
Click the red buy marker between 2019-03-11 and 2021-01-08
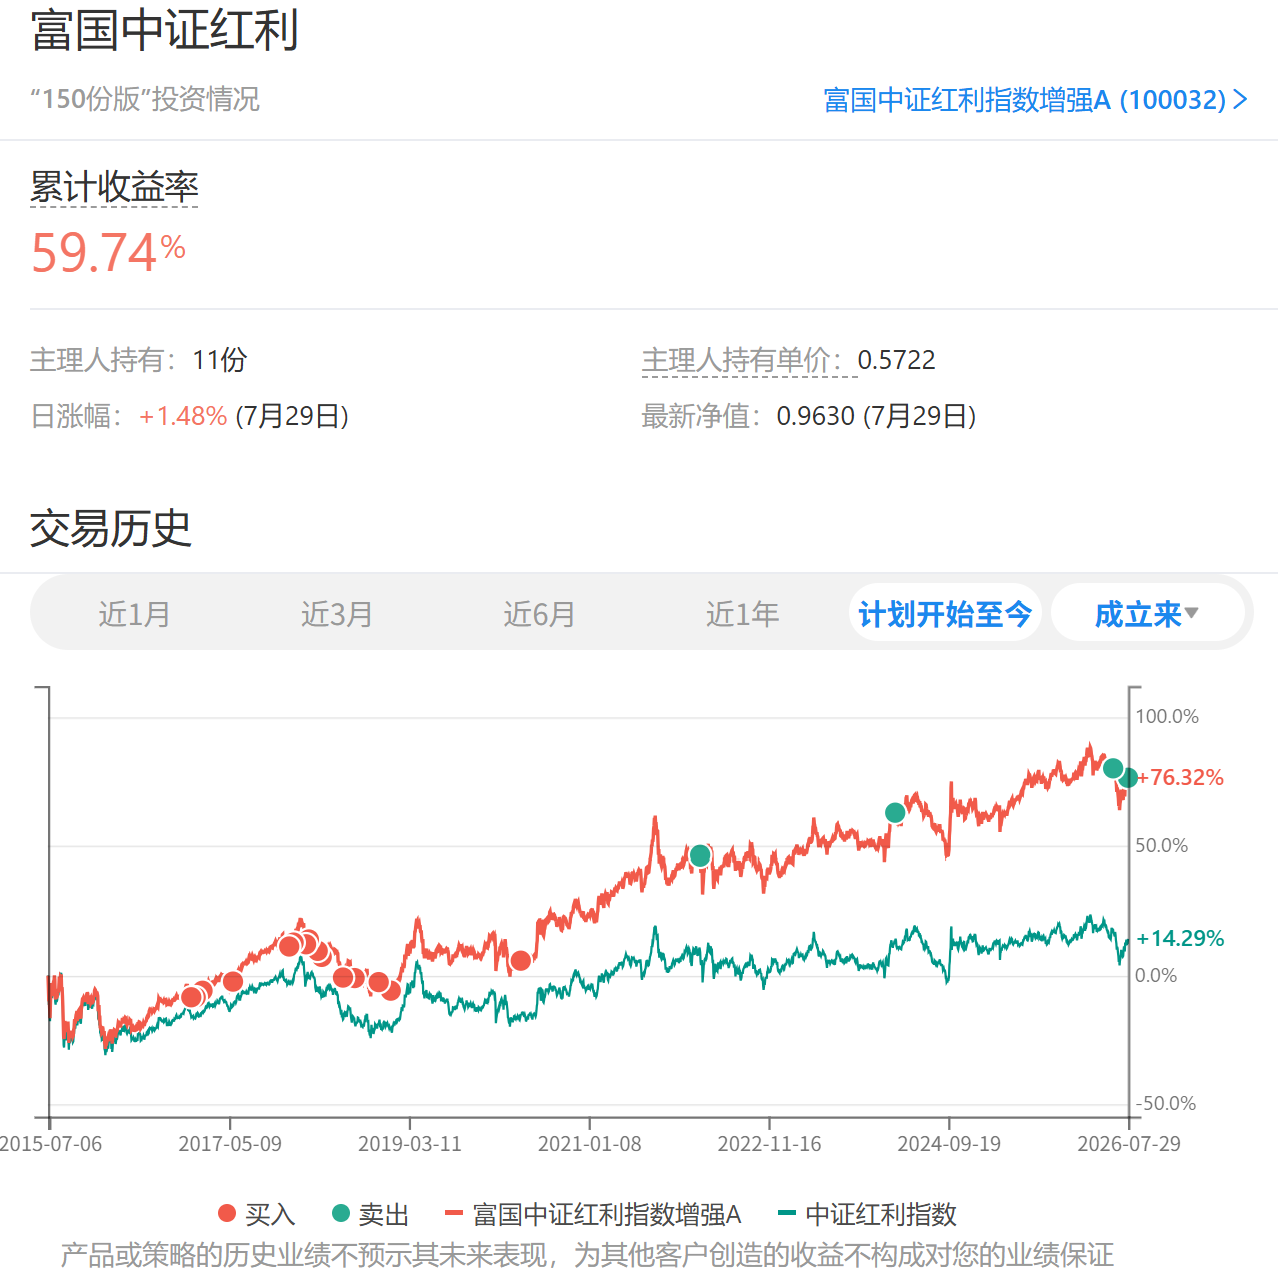(x=520, y=961)
